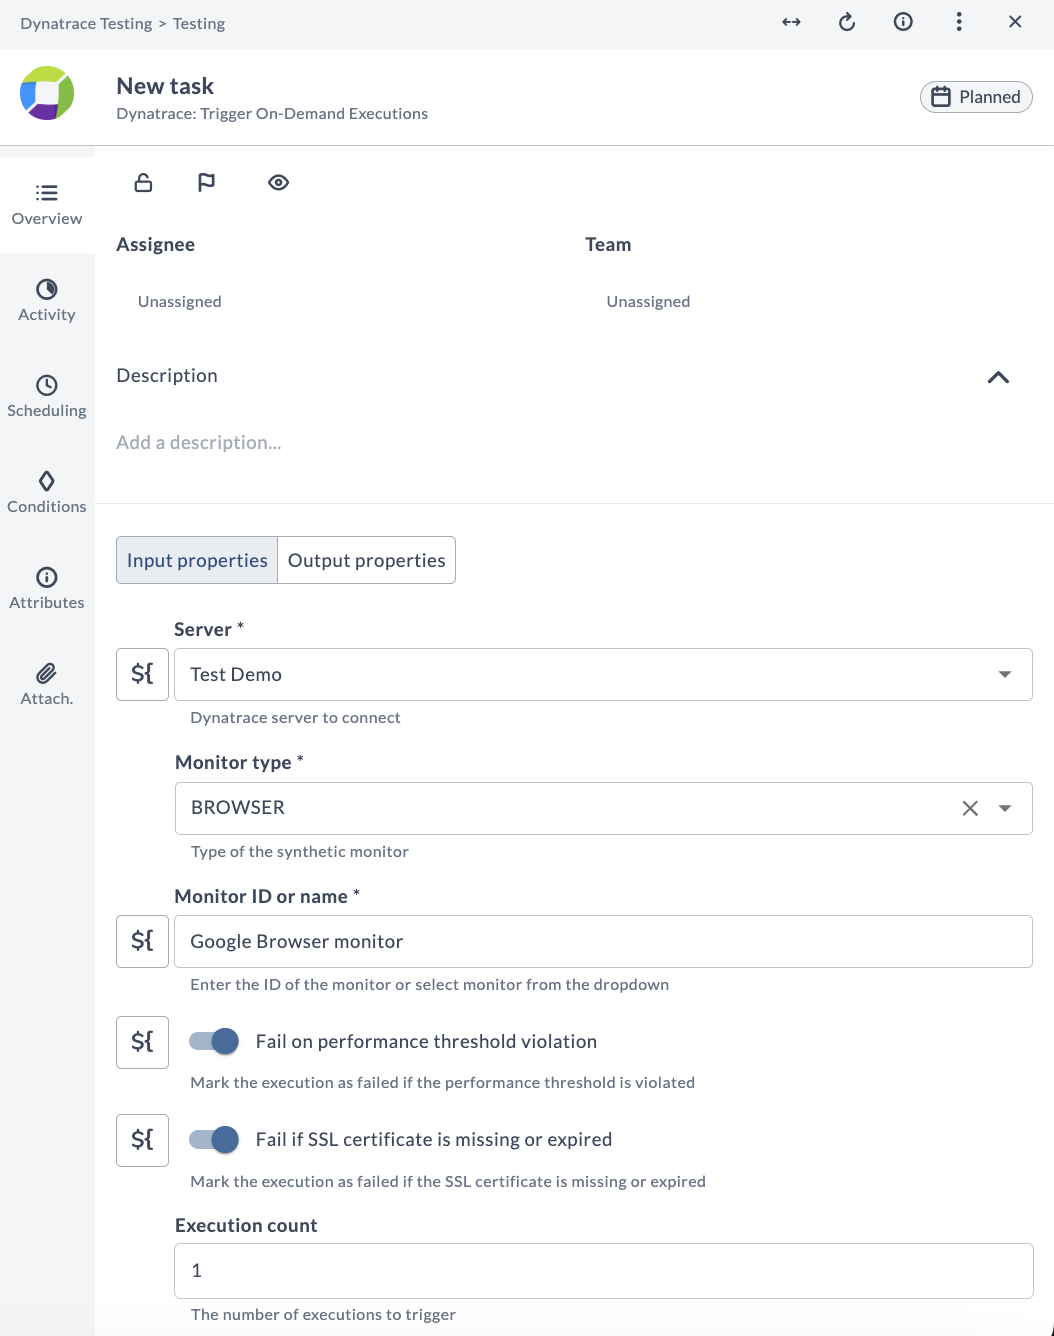
Task: Click the Dynatrace Testing breadcrumb link
Action: point(86,23)
